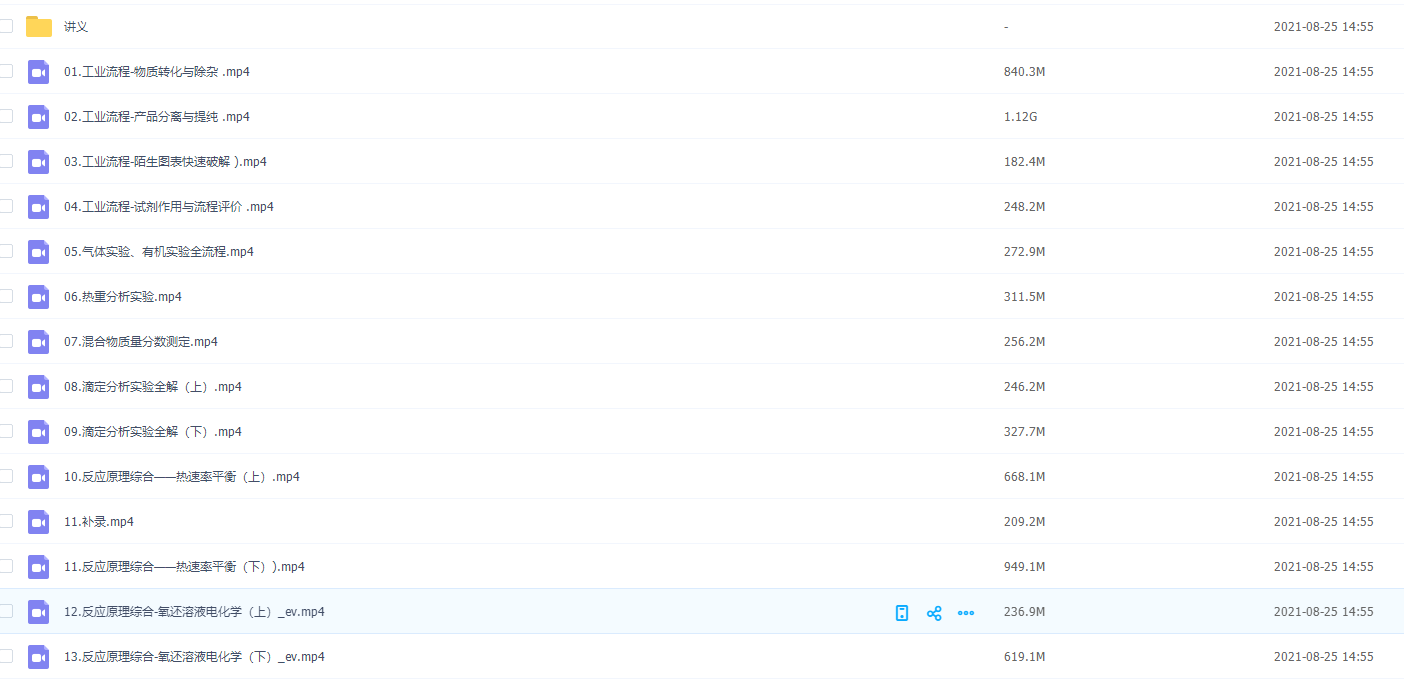Open 05.气体实验、有机实验全流程.mp4

coord(158,252)
